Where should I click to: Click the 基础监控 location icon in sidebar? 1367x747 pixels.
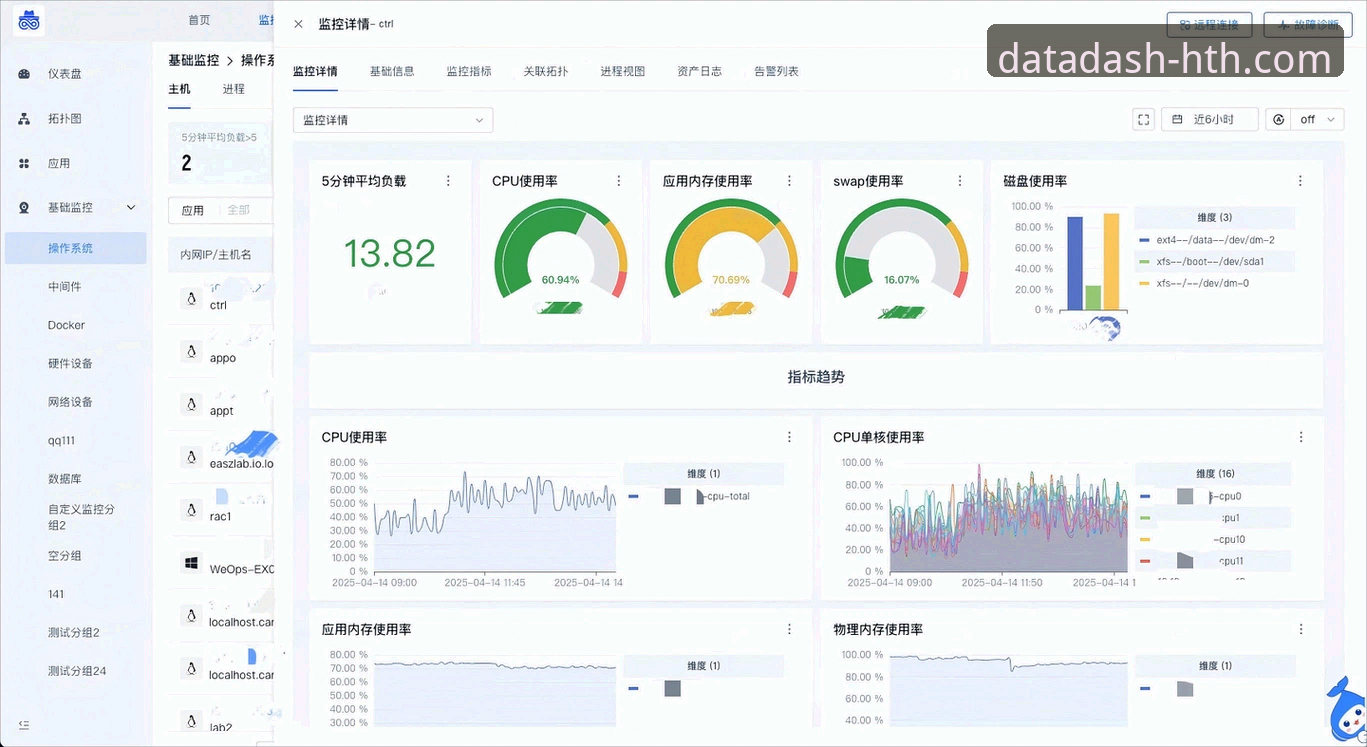pyautogui.click(x=24, y=208)
